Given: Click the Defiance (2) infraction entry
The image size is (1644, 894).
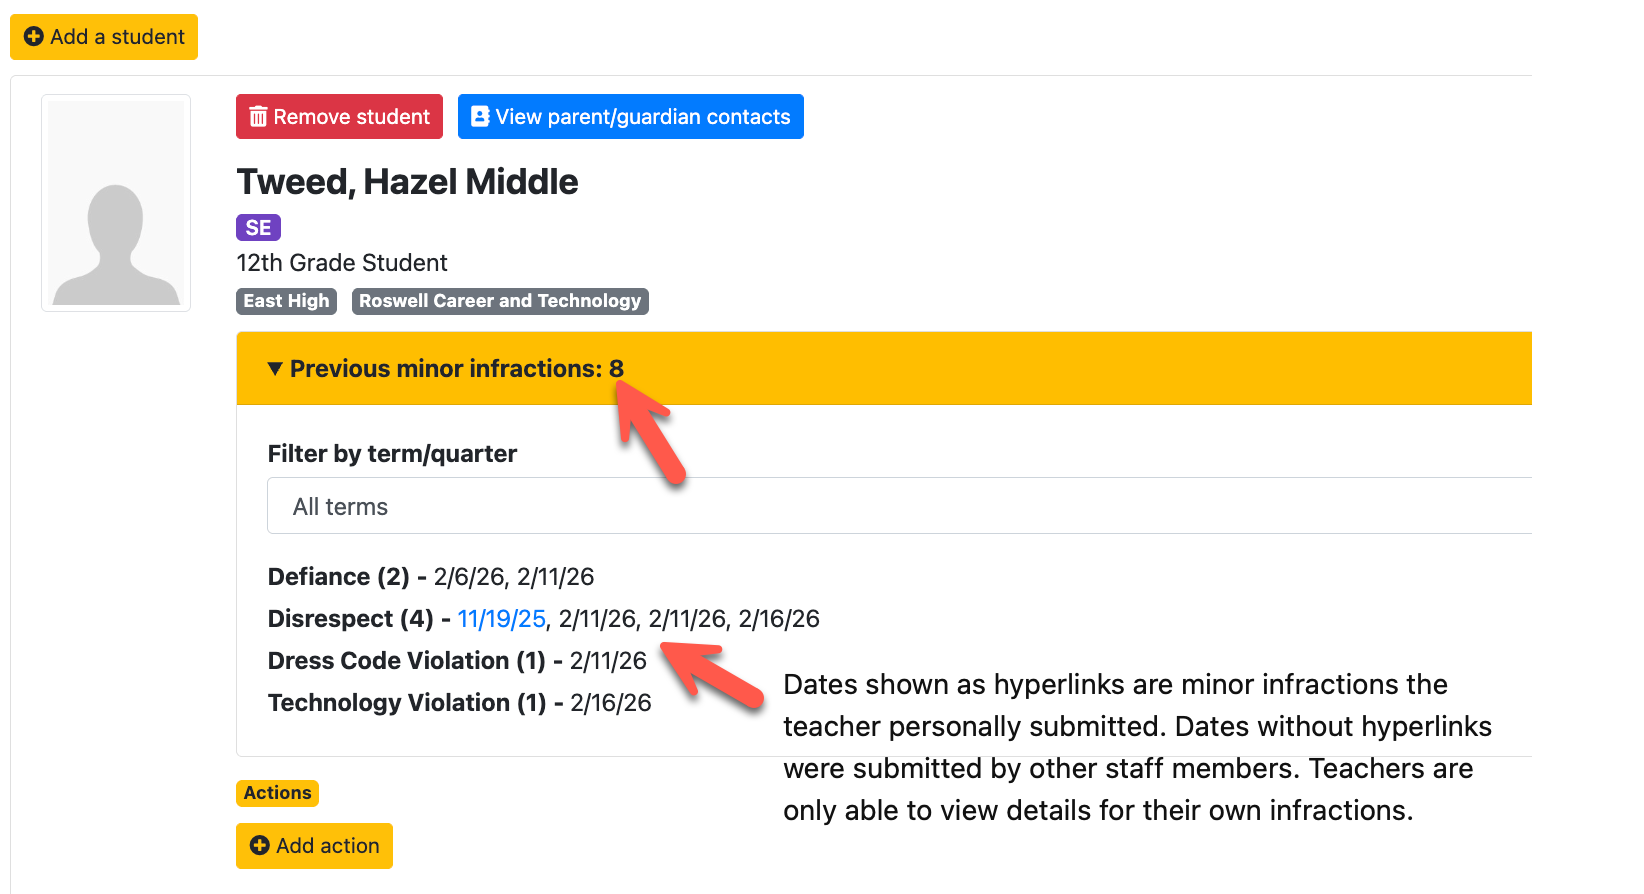Looking at the screenshot, I should tap(338, 577).
